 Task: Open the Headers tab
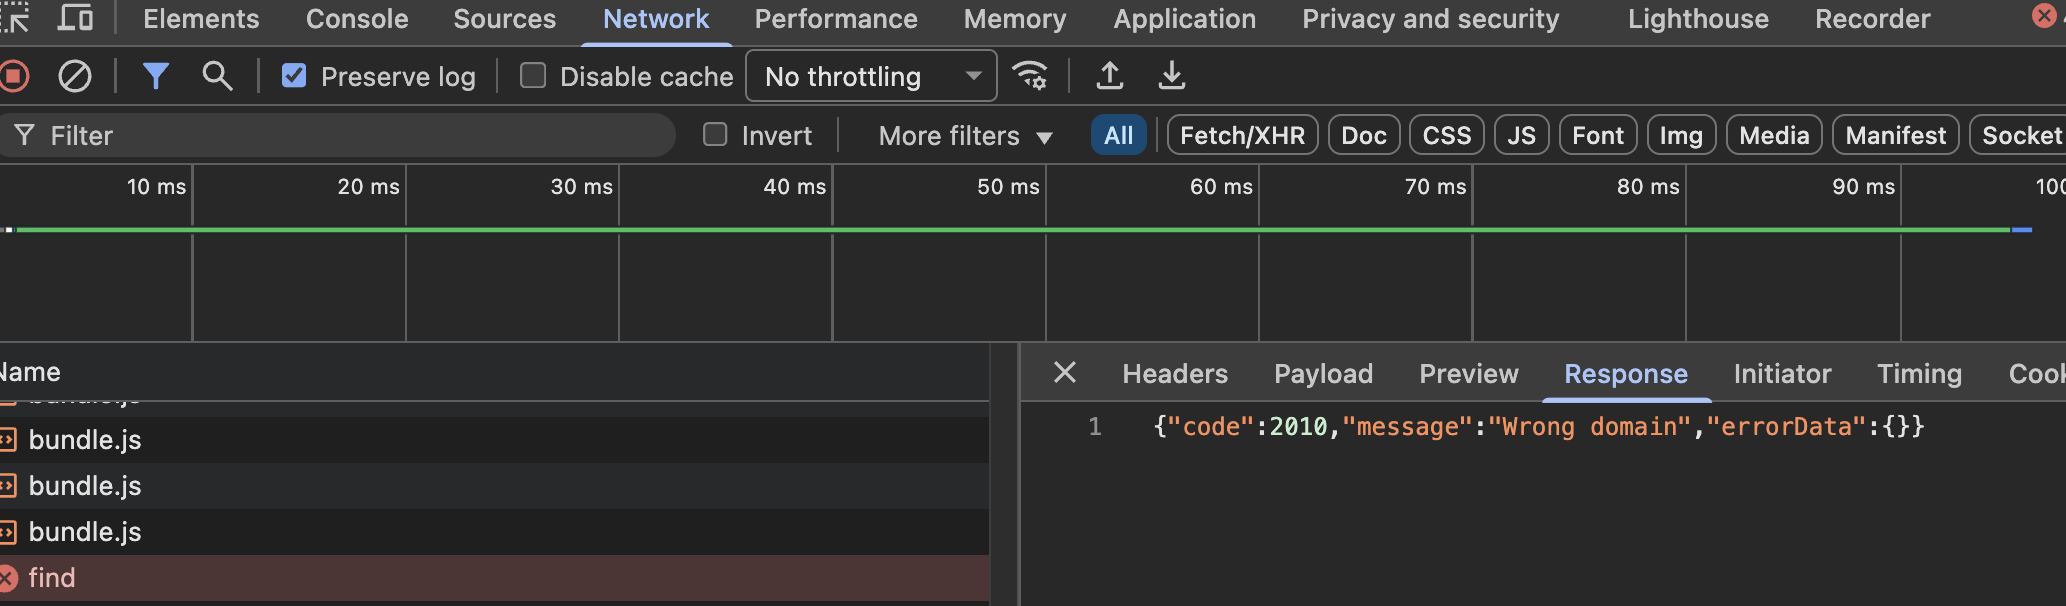pyautogui.click(x=1175, y=374)
